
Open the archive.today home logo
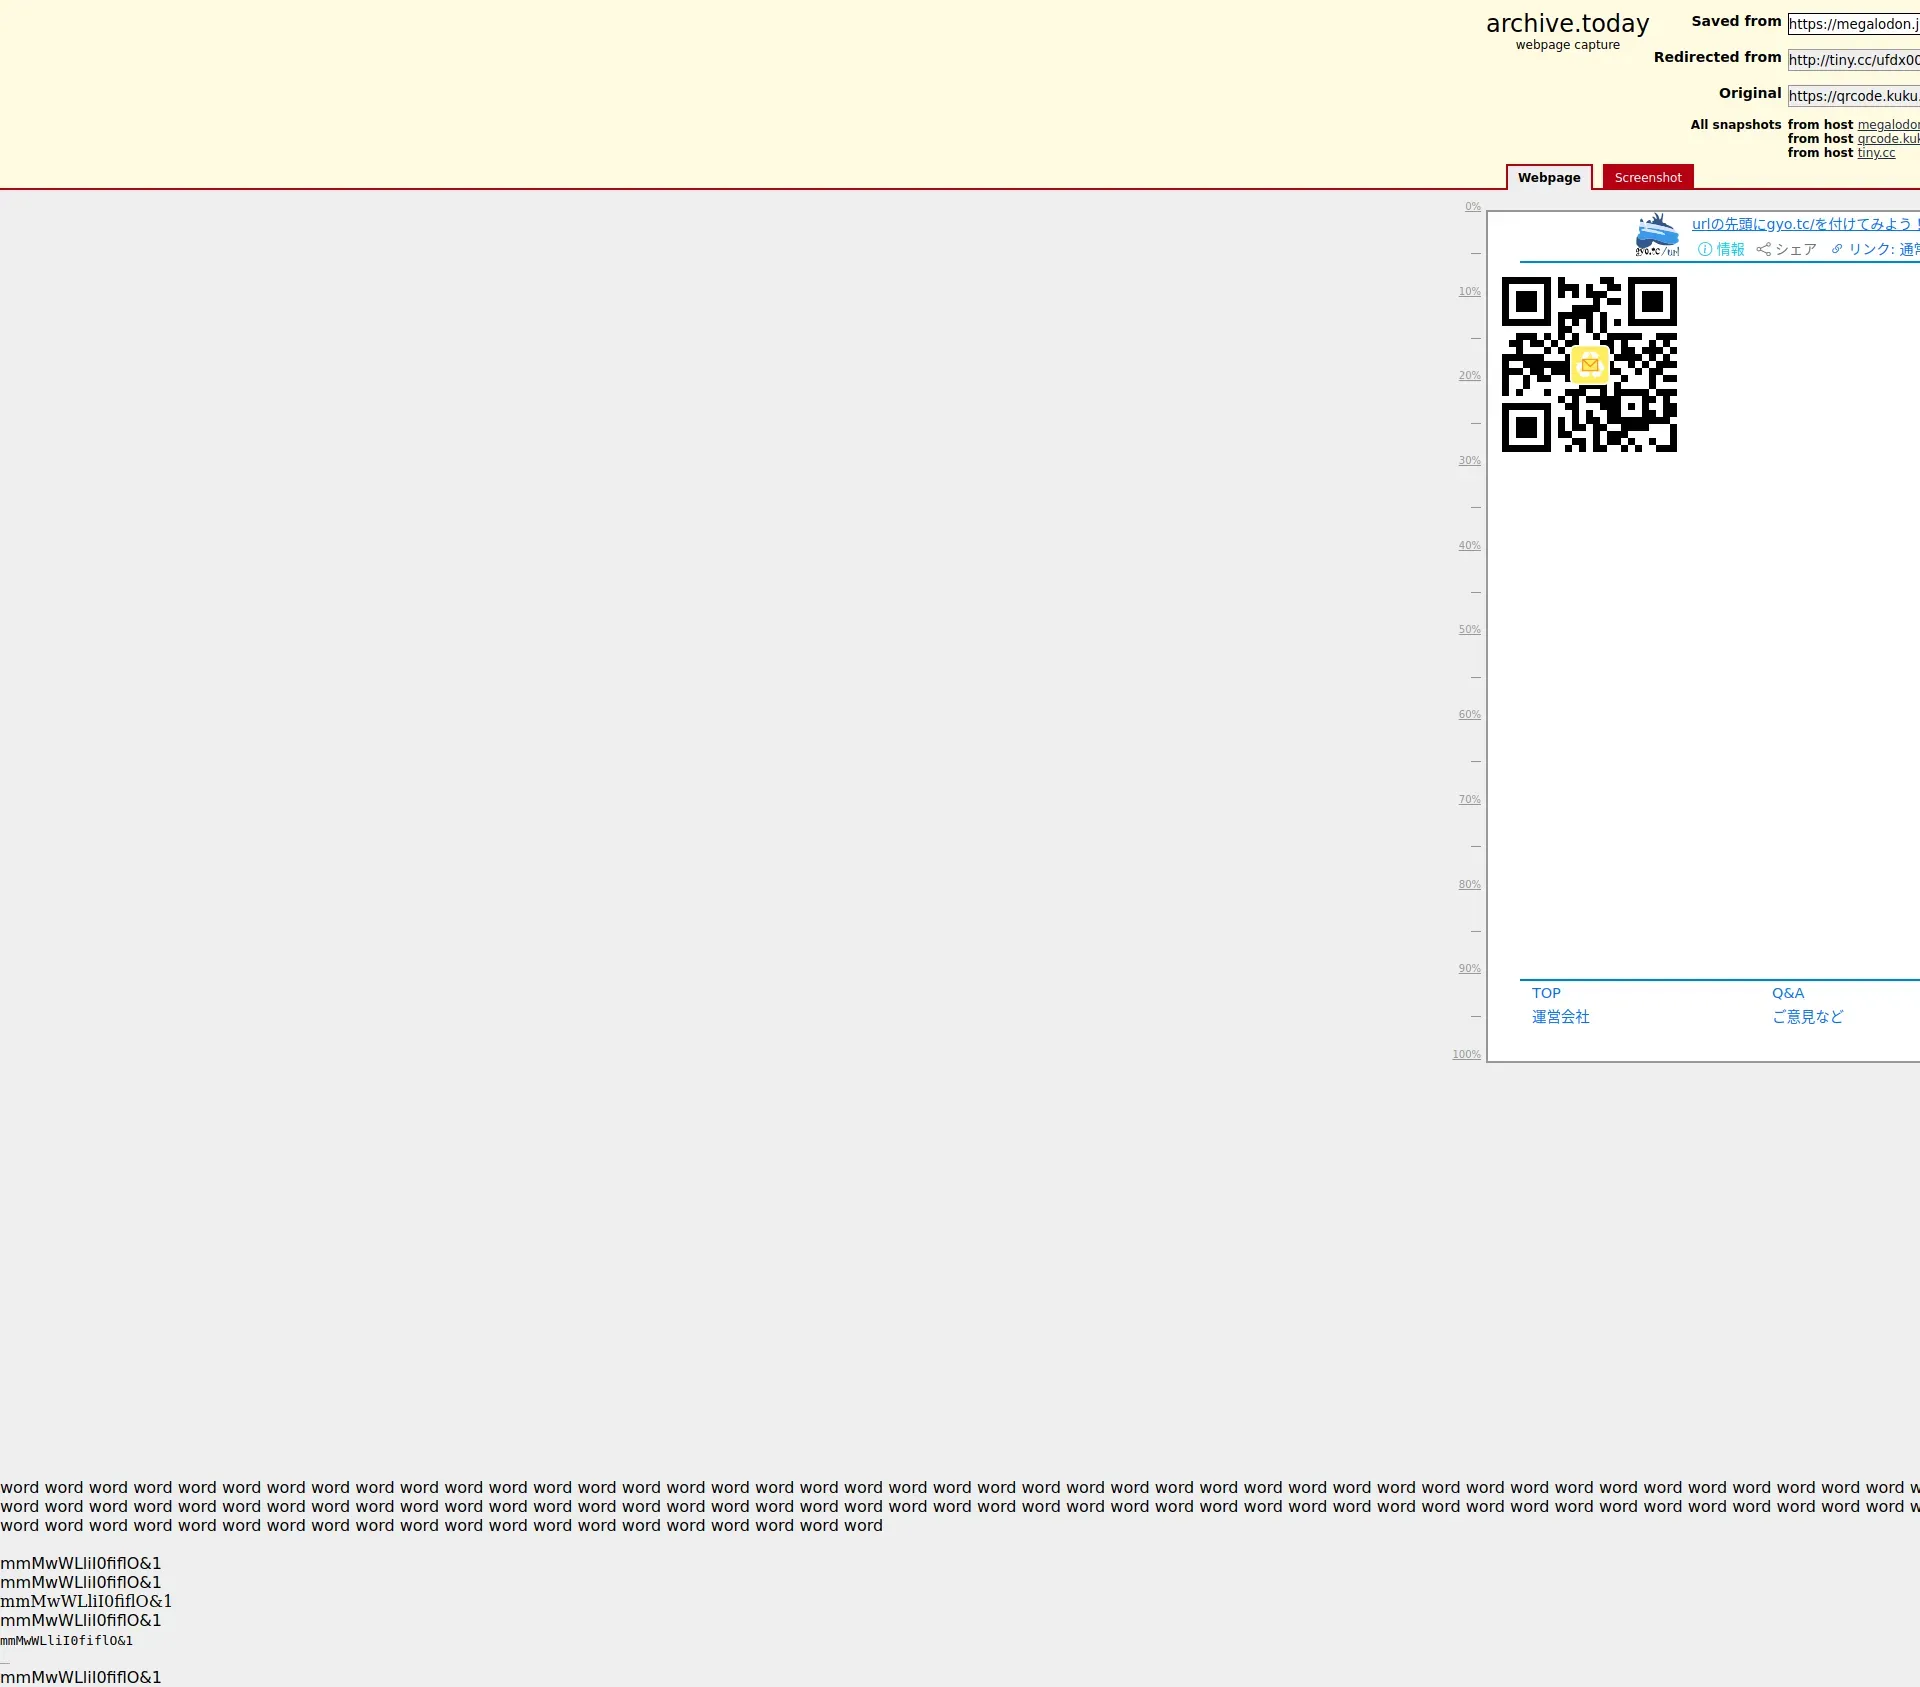[1567, 24]
